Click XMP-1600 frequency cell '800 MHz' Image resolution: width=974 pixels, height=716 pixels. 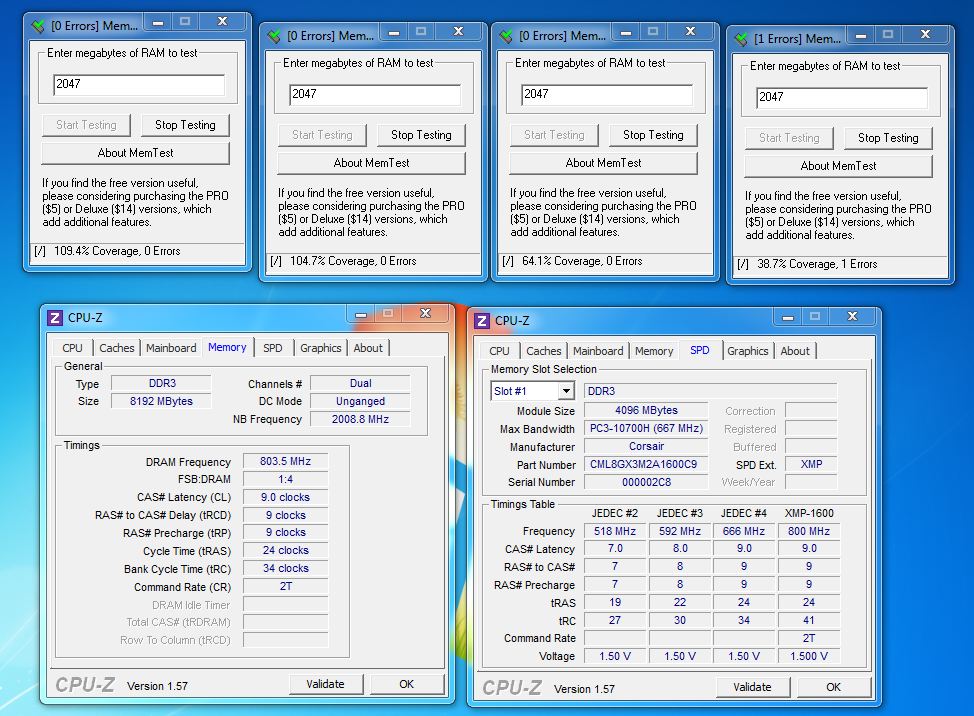point(809,531)
